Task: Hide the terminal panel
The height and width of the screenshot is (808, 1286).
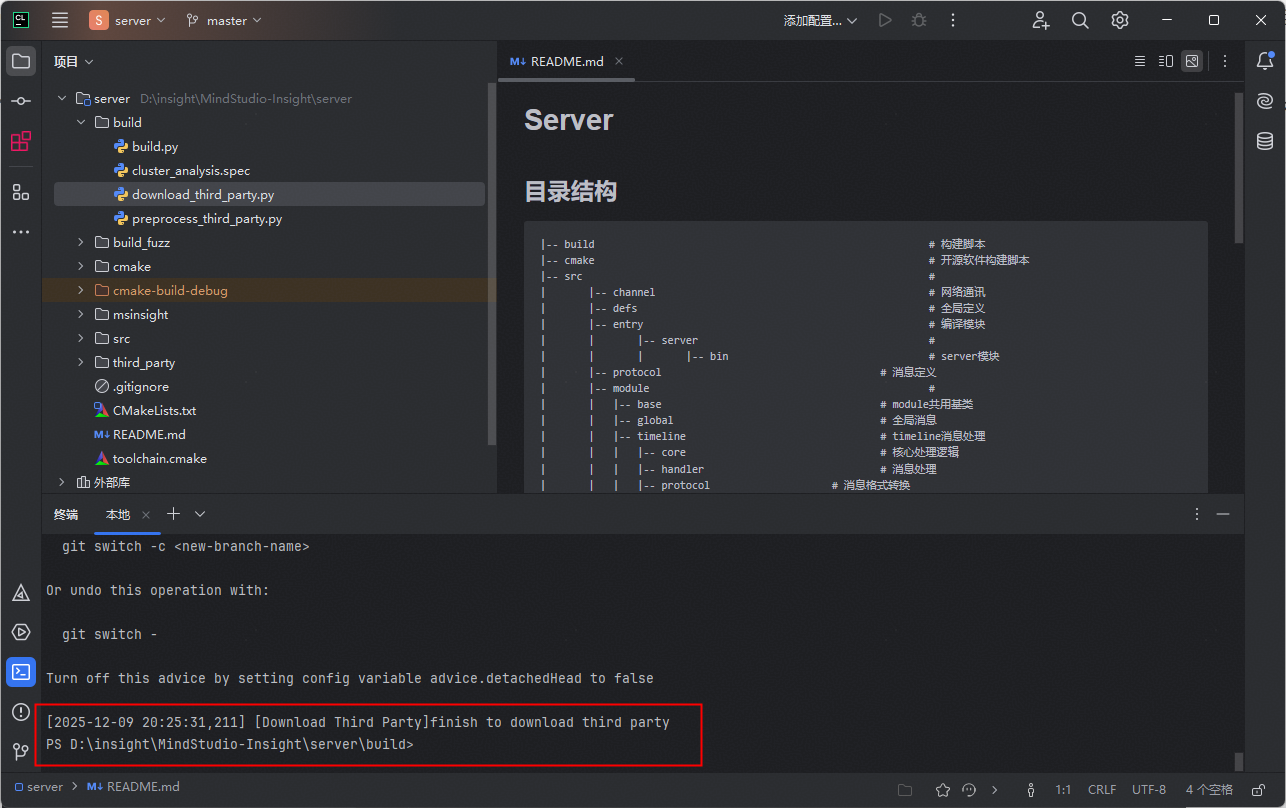Action: point(1223,514)
